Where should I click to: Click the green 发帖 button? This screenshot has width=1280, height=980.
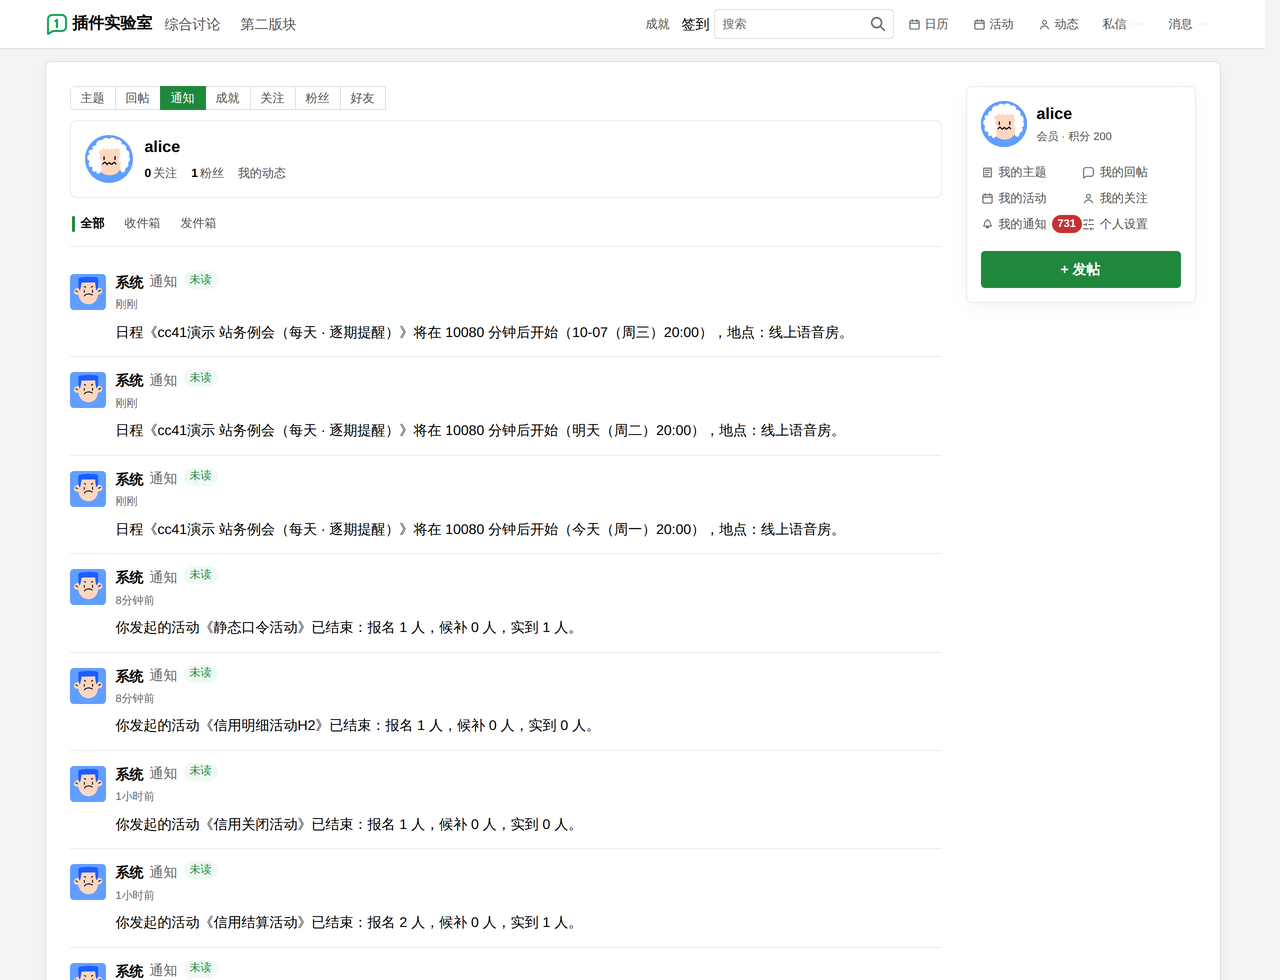(1081, 269)
